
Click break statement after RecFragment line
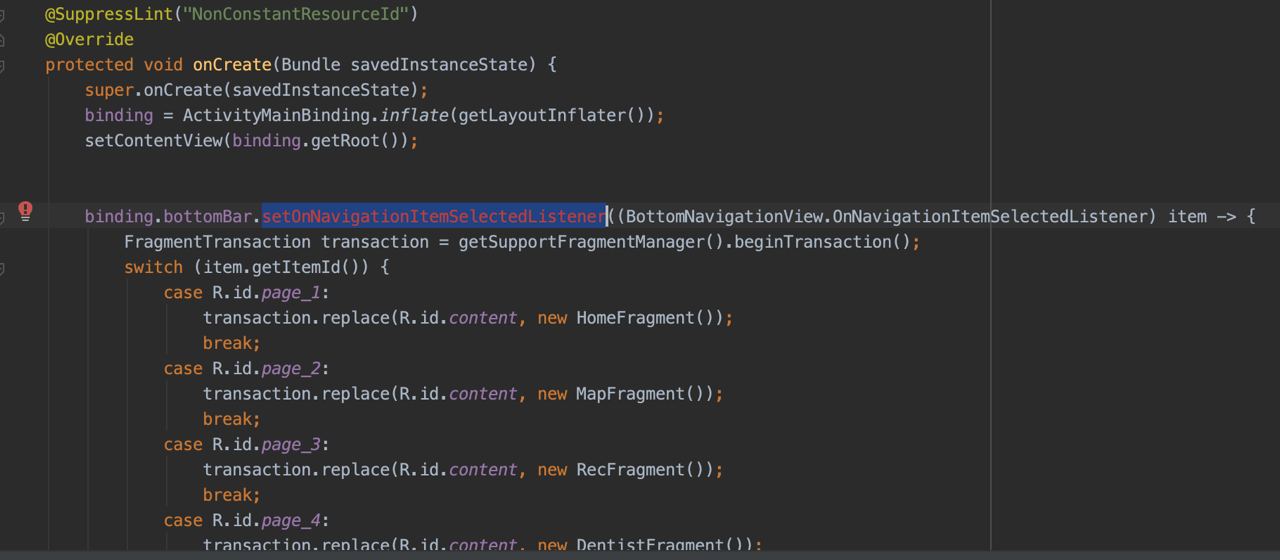(232, 495)
